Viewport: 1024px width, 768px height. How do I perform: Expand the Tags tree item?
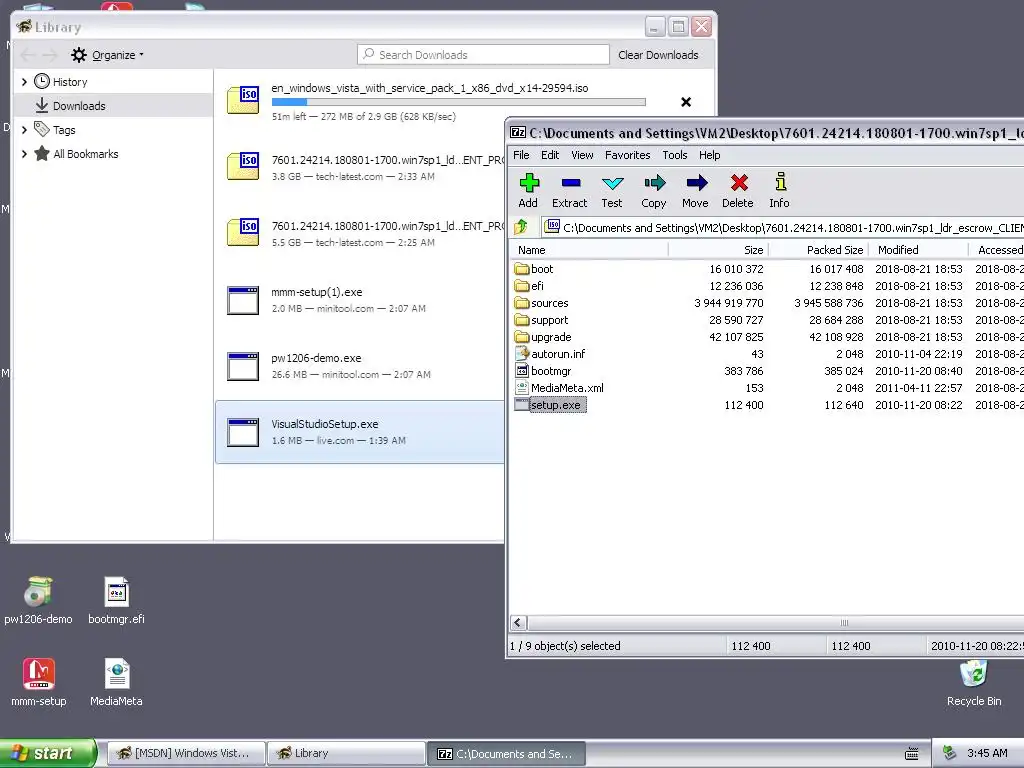(24, 130)
